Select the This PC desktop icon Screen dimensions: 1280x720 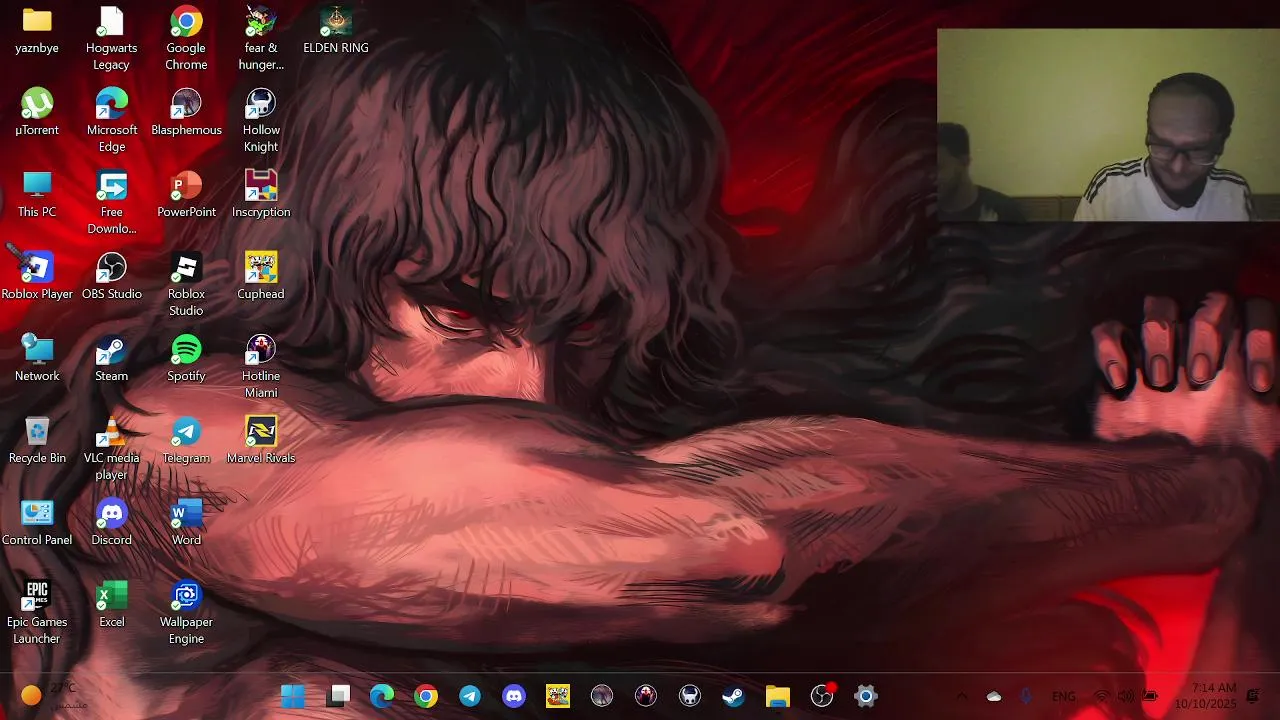[37, 194]
